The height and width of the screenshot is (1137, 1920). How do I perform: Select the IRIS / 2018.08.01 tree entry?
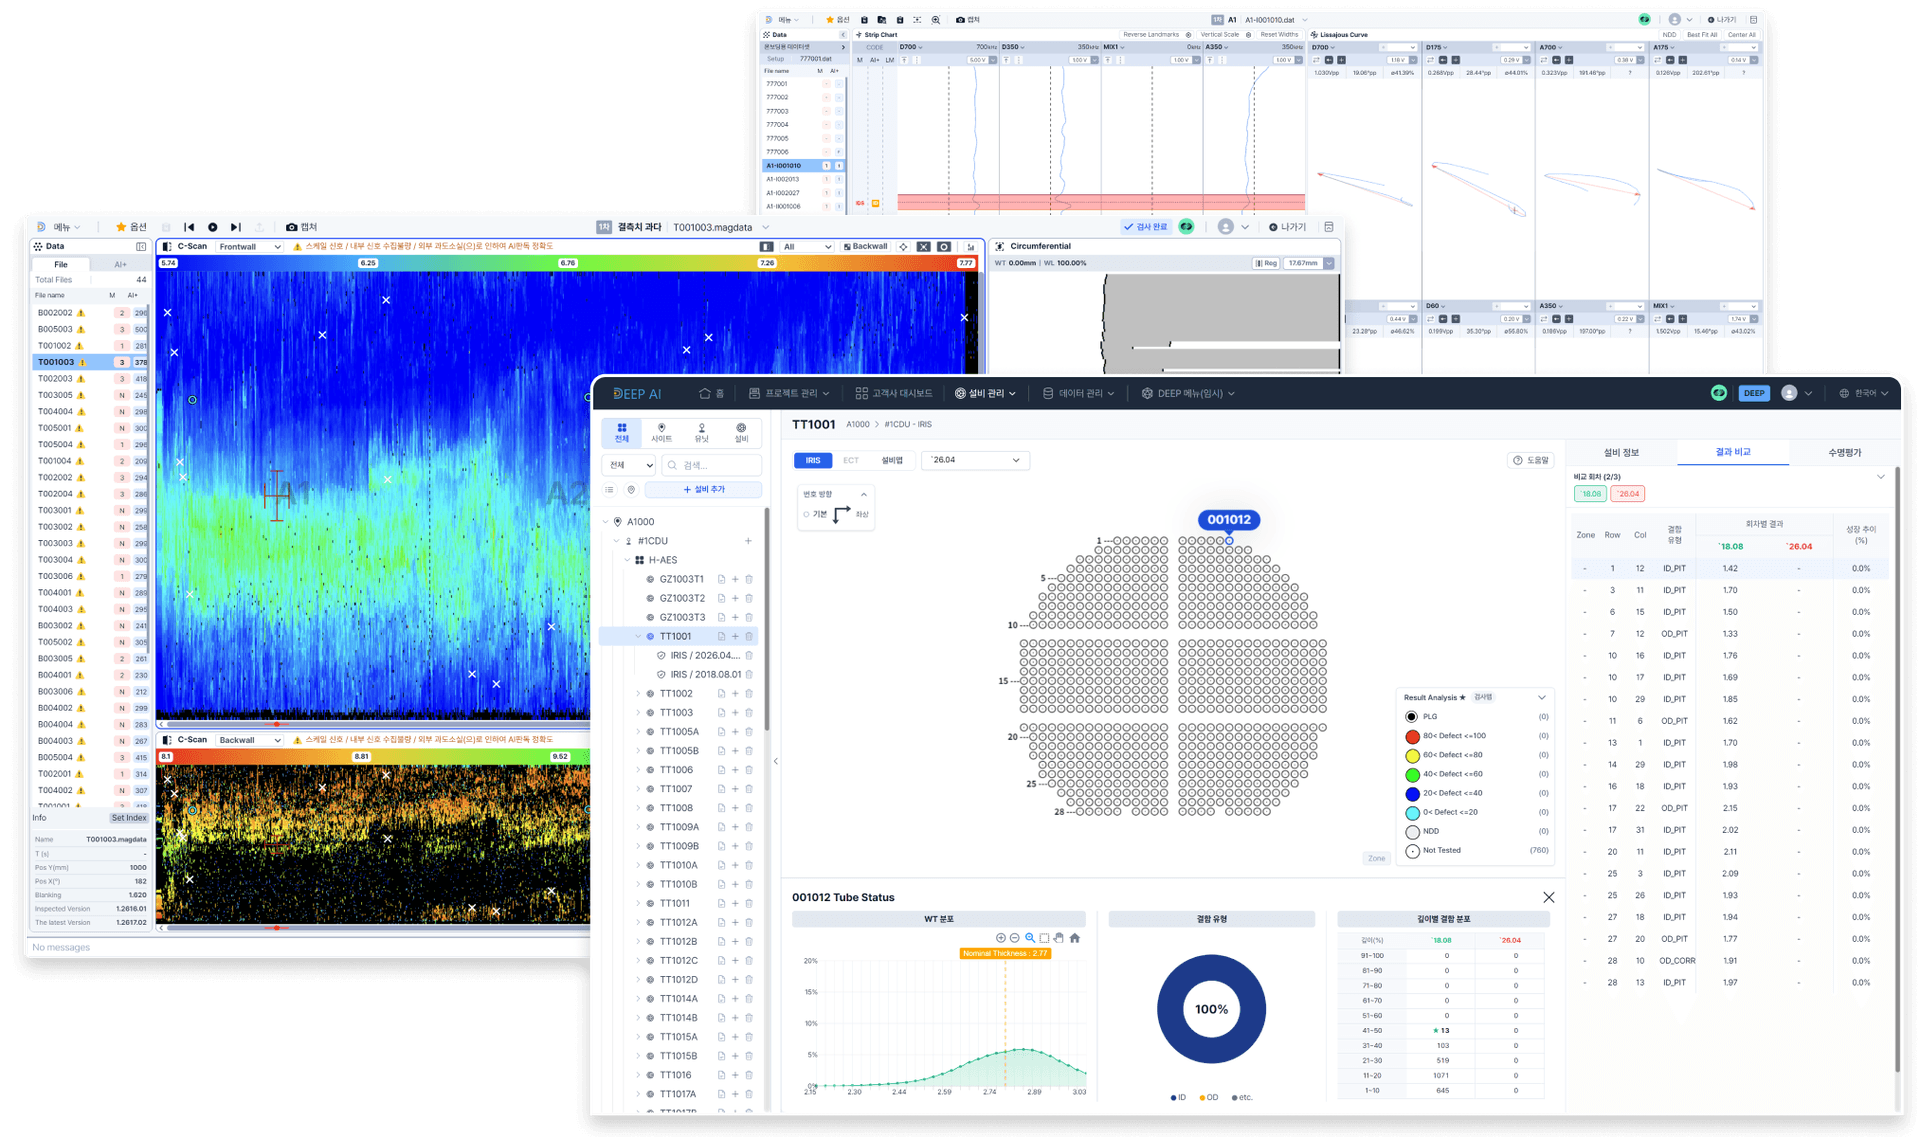(x=699, y=674)
